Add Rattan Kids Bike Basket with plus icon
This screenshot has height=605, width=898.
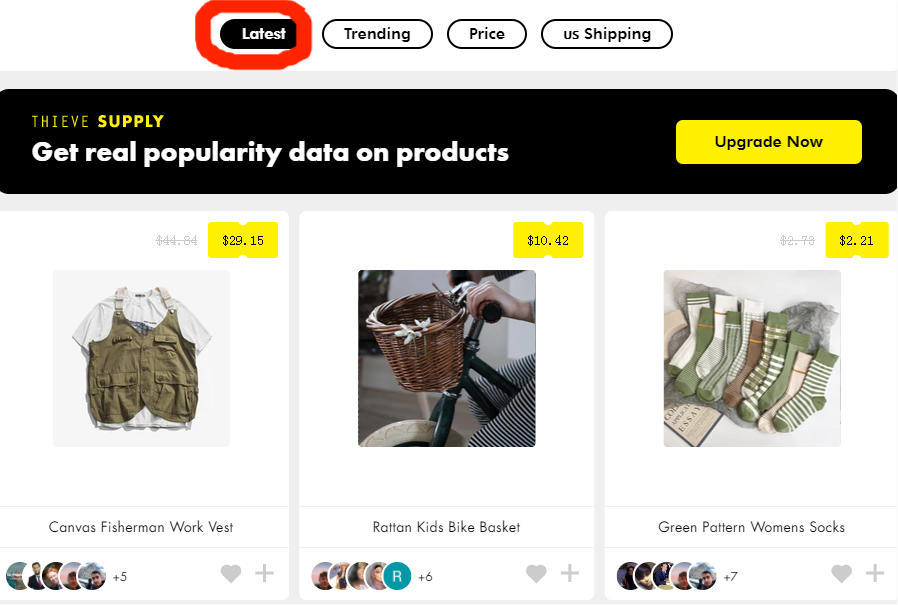click(570, 572)
